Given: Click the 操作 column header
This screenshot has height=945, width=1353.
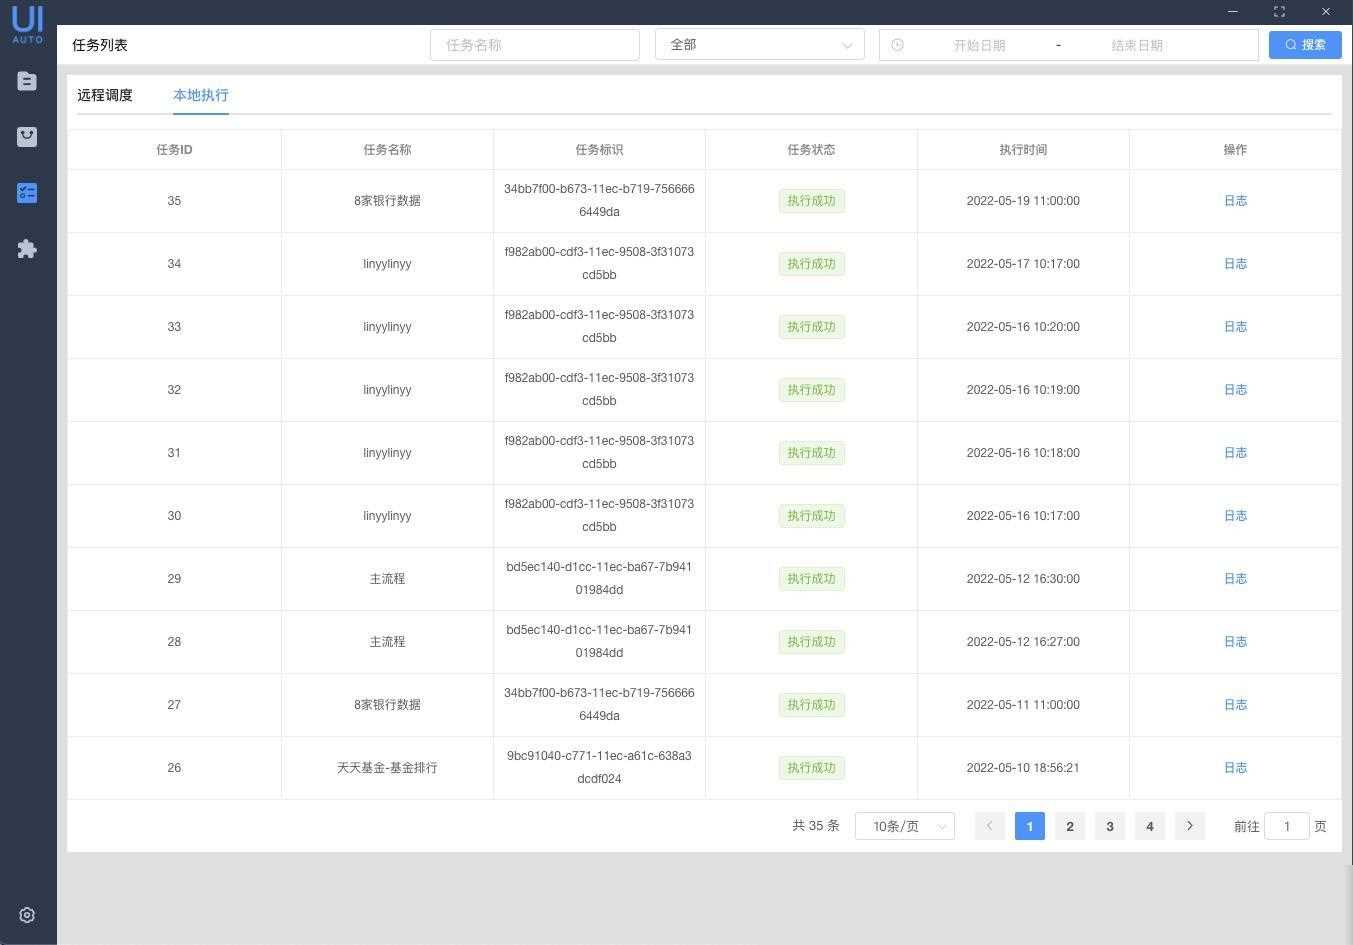Looking at the screenshot, I should pos(1235,150).
